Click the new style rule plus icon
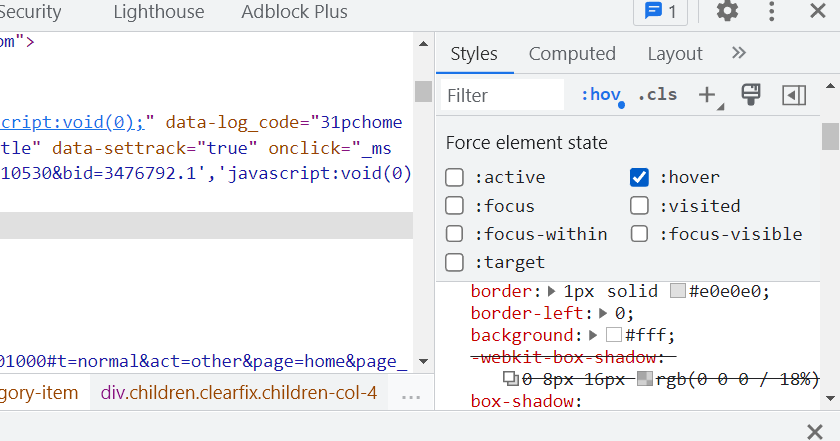 (707, 95)
